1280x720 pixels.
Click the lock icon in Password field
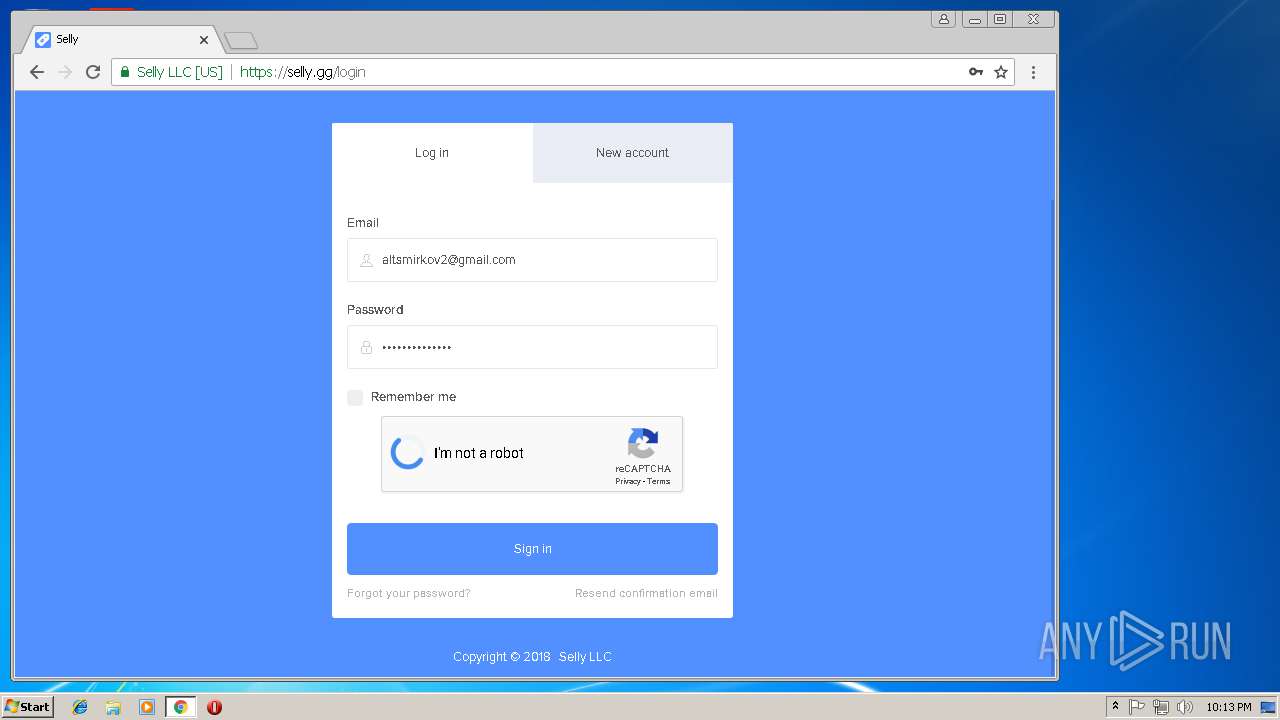(x=366, y=347)
